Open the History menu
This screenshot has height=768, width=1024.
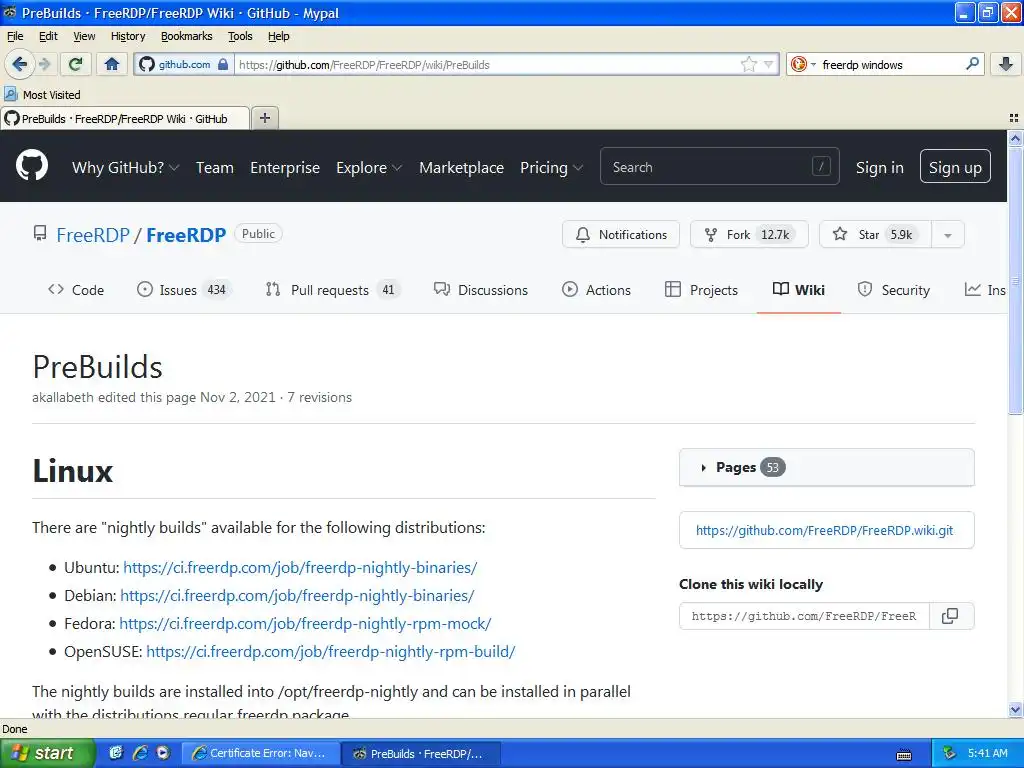[x=127, y=36]
